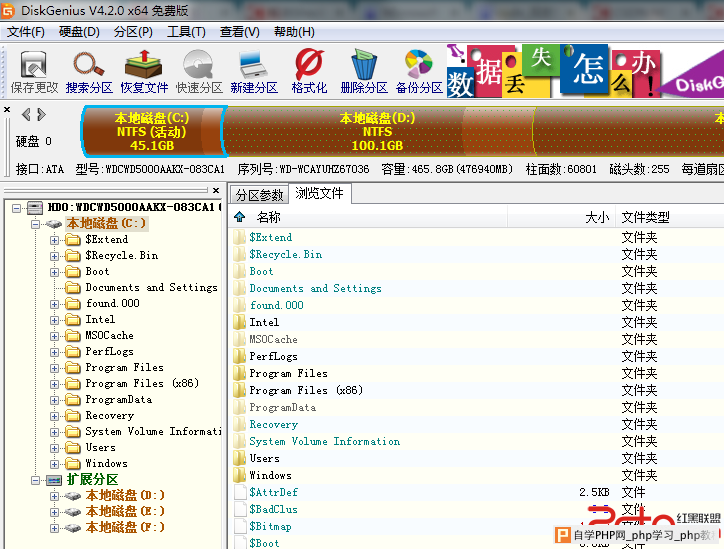Viewport: 724px width, 549px height.
Task: Click the Intel folder icon in file list
Action: pyautogui.click(x=240, y=322)
